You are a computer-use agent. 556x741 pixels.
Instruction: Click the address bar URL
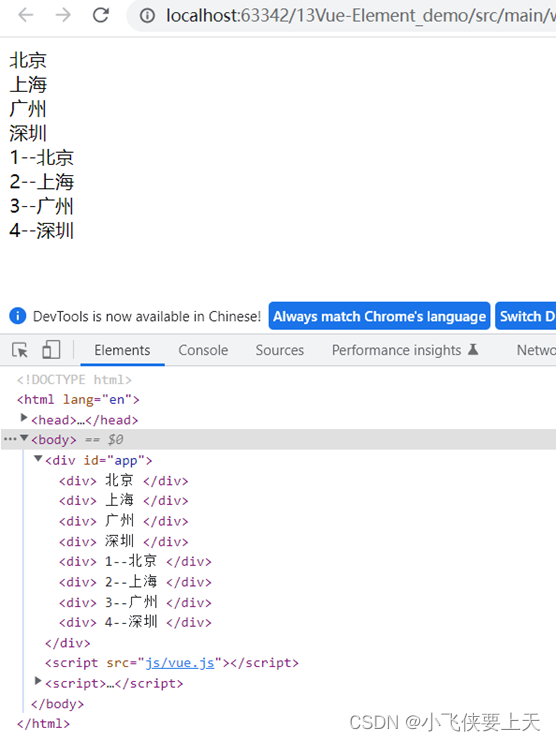coord(360,16)
